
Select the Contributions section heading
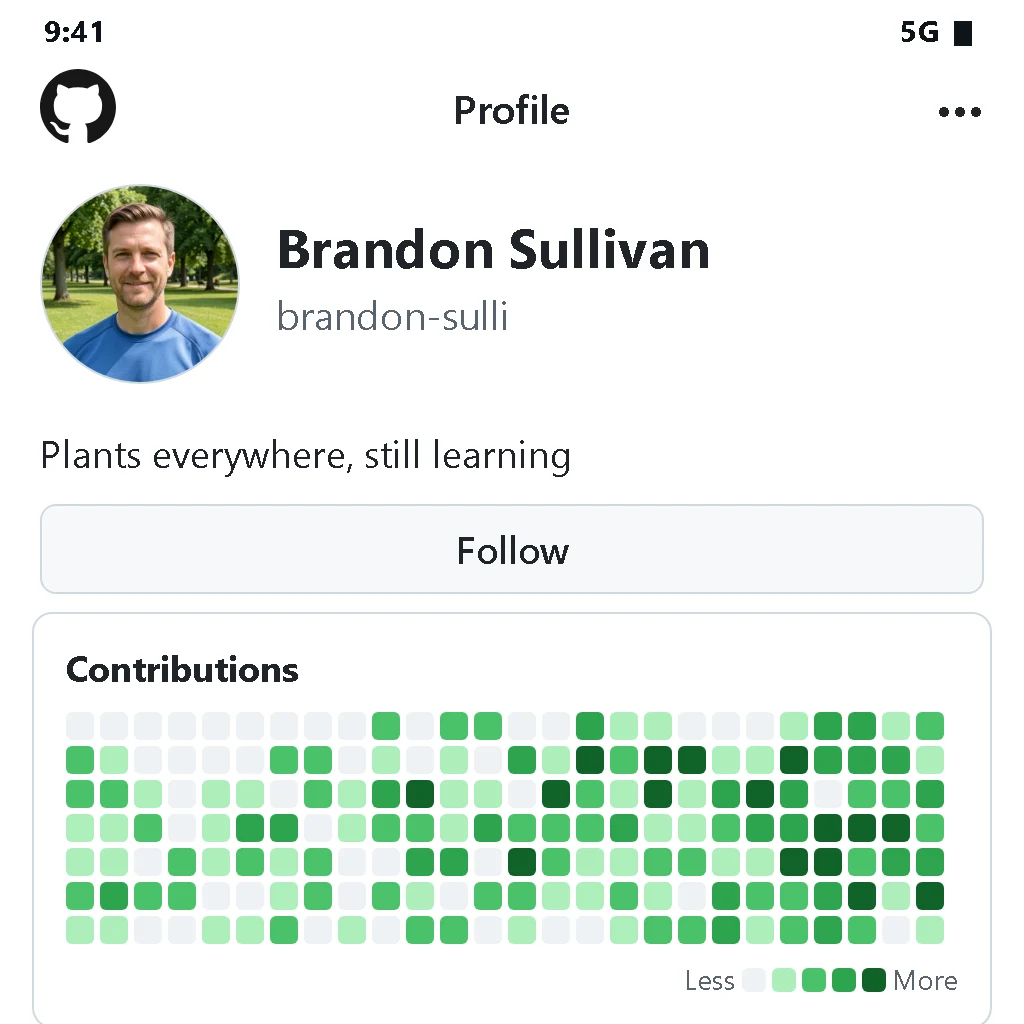[182, 670]
